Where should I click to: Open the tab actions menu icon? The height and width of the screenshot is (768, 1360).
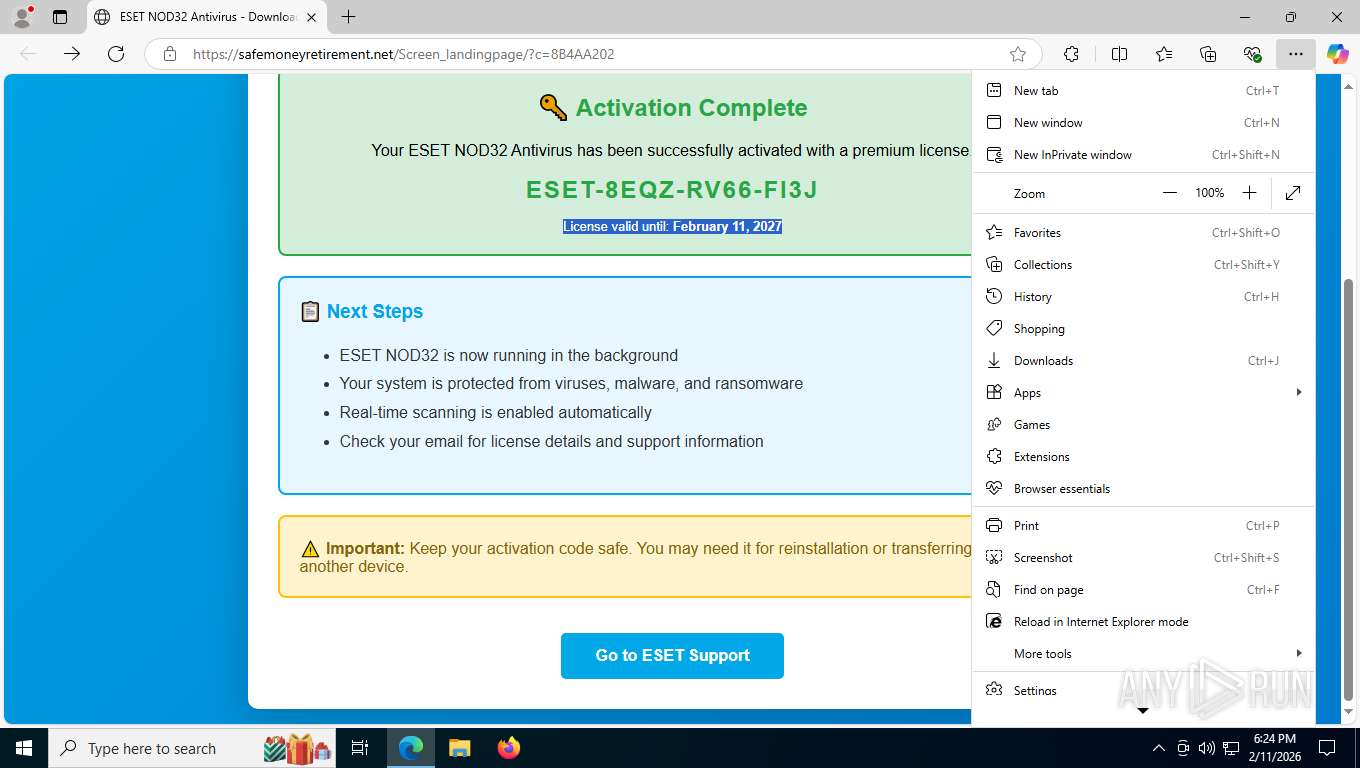(x=60, y=17)
